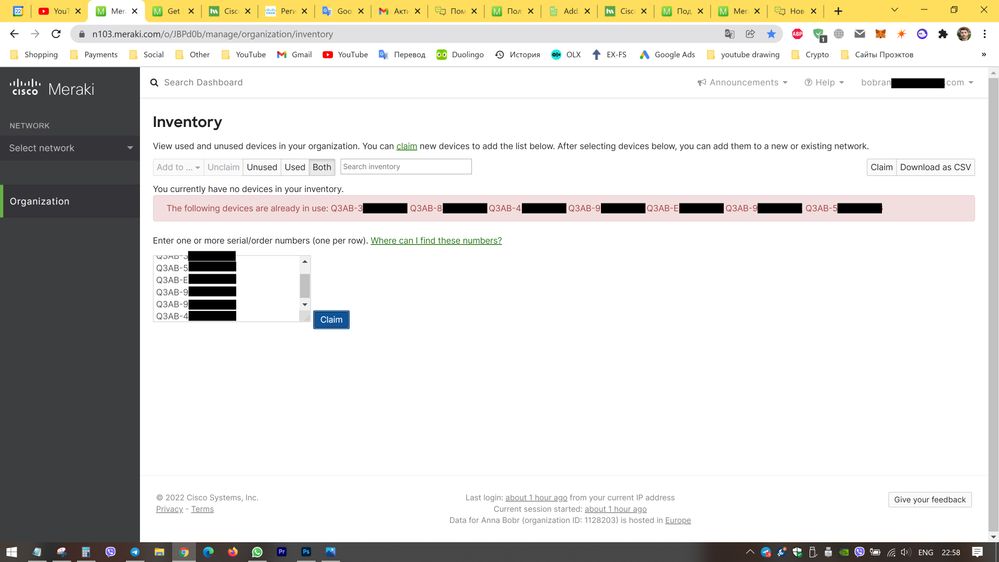Open the MetaMask fox extension
The height and width of the screenshot is (562, 999).
click(x=880, y=34)
